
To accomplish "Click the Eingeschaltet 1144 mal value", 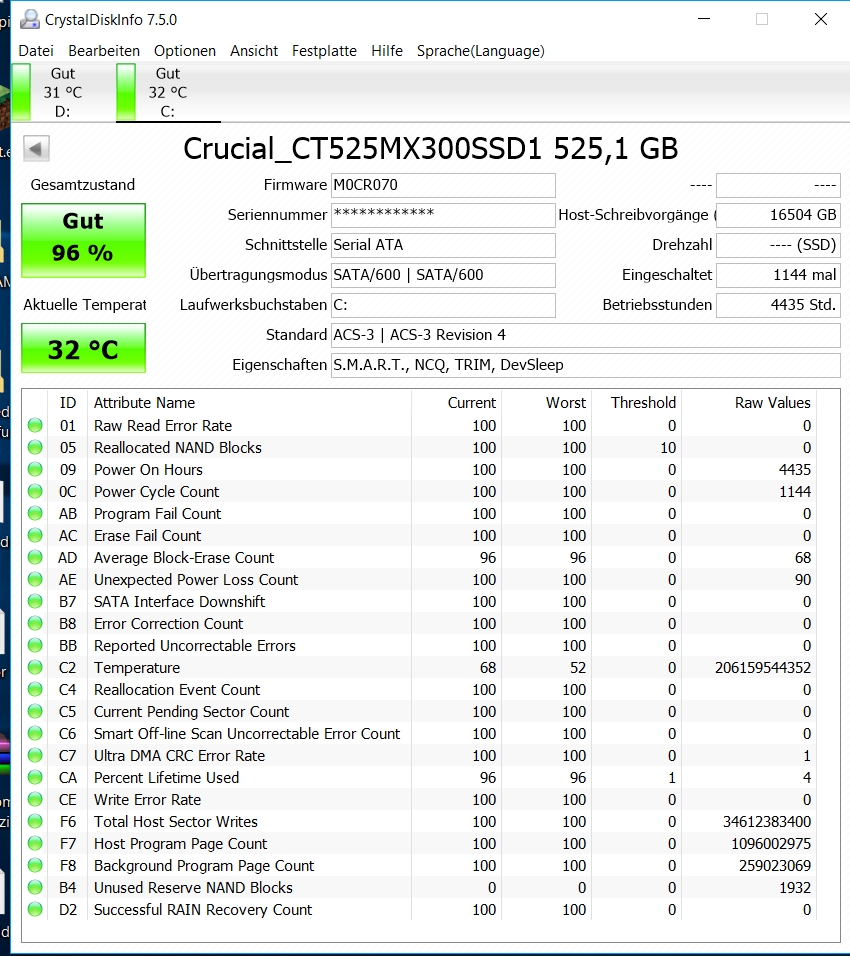I will coord(778,275).
